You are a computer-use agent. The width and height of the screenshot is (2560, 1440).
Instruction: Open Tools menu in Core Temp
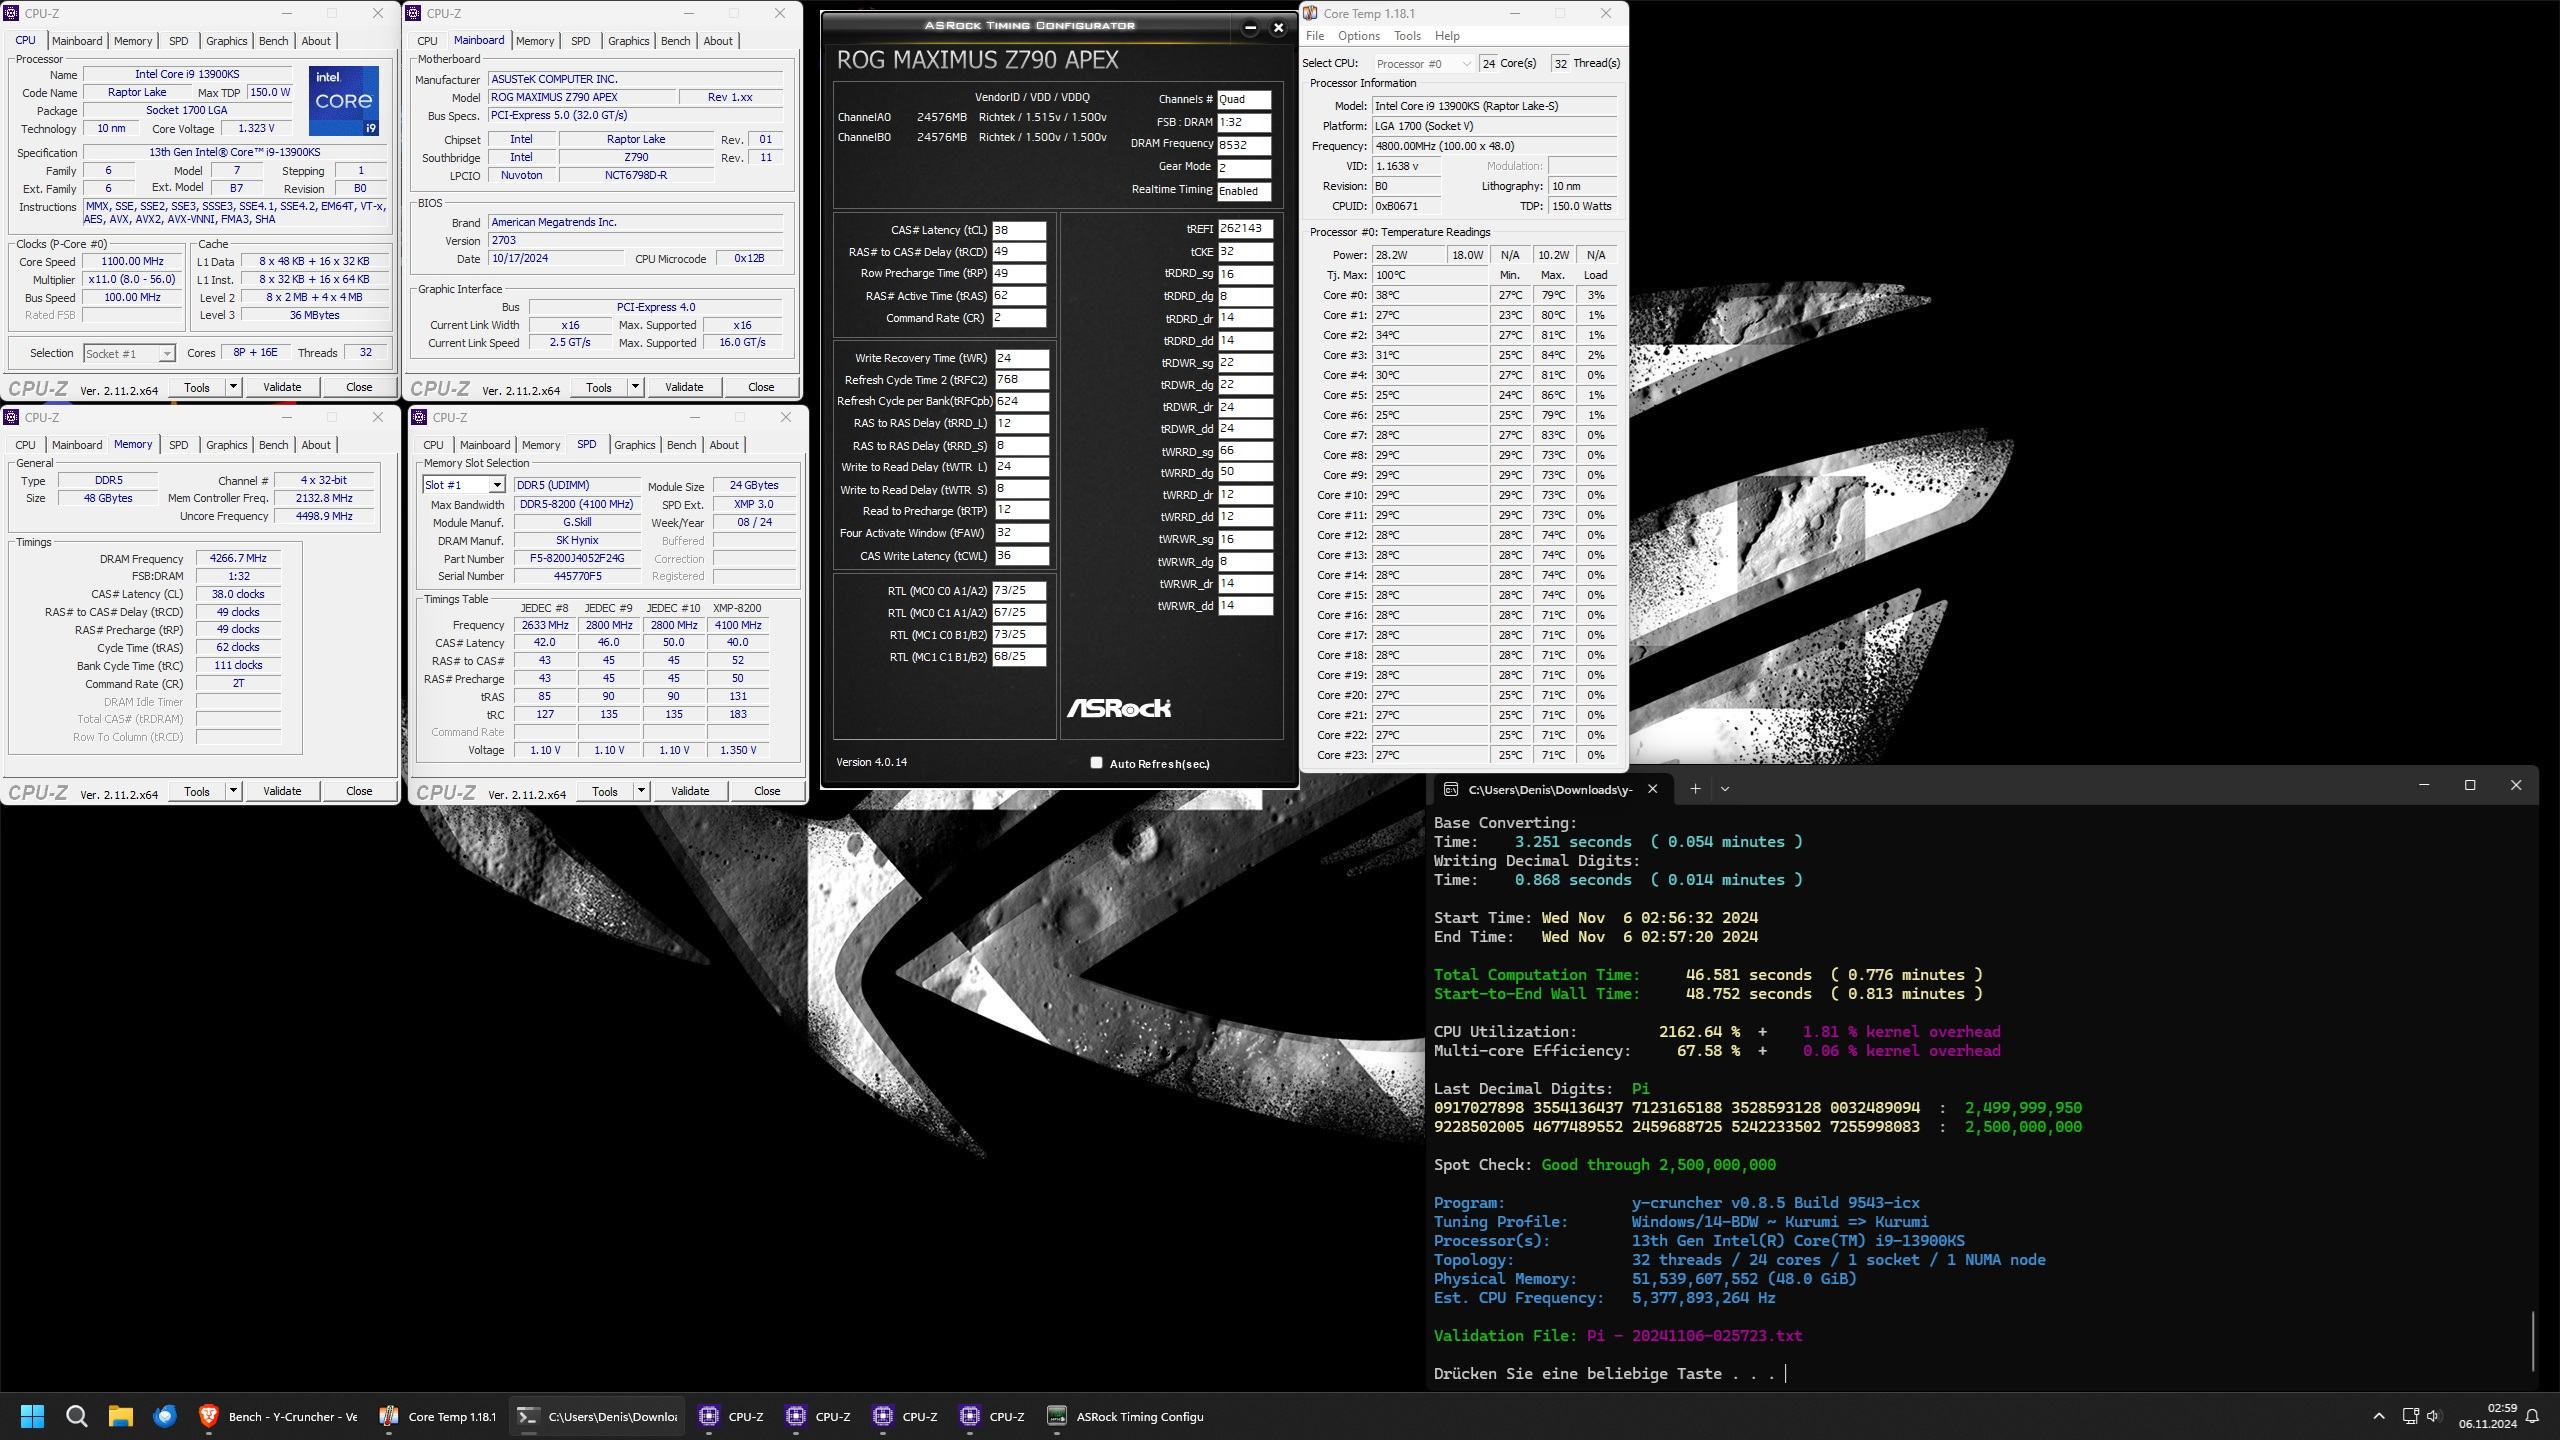pyautogui.click(x=1407, y=36)
